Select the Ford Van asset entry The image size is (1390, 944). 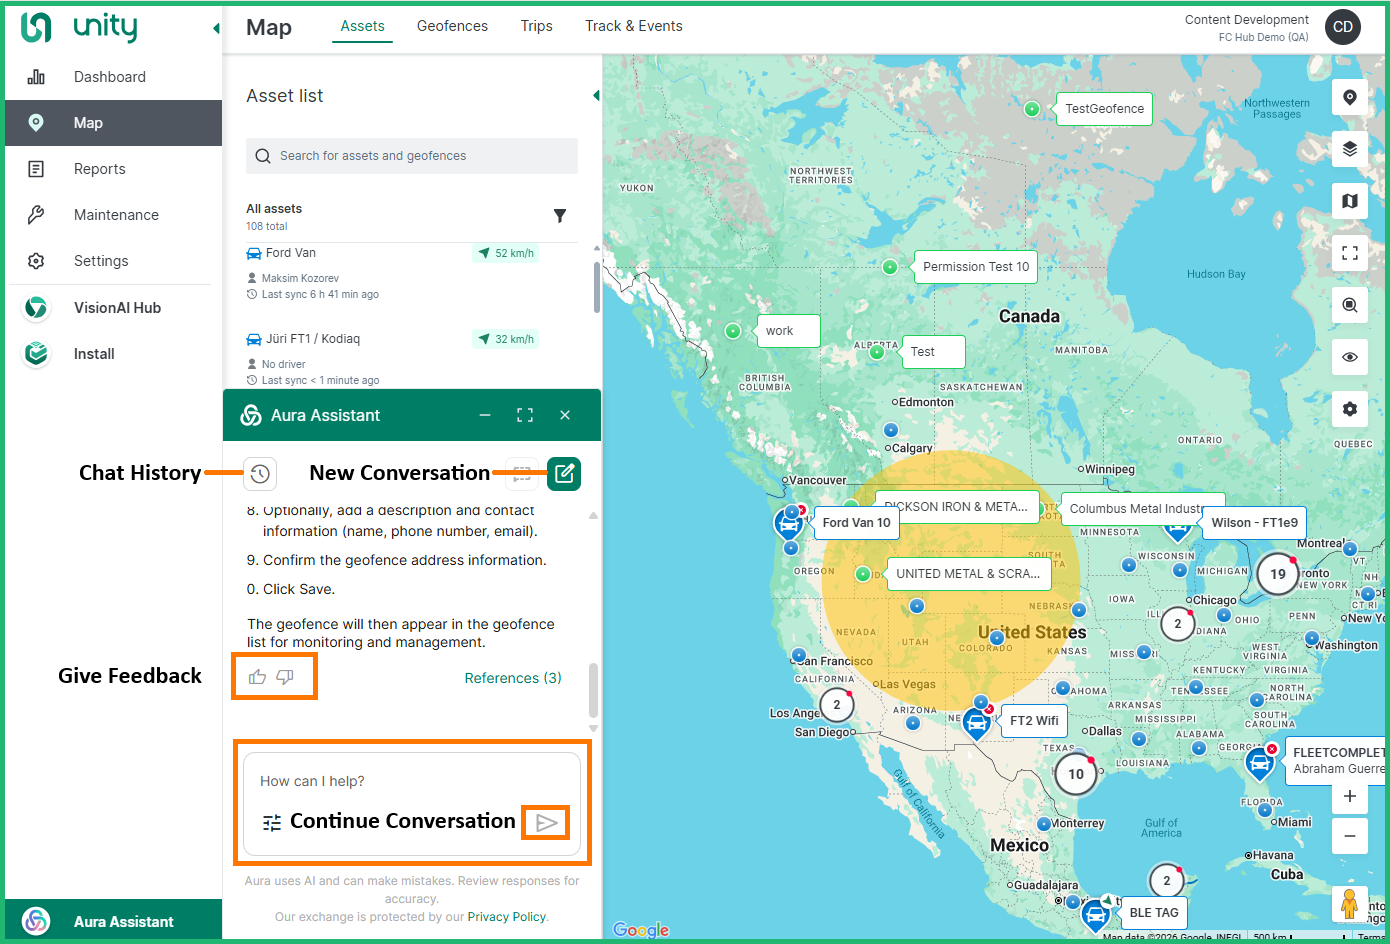click(291, 253)
